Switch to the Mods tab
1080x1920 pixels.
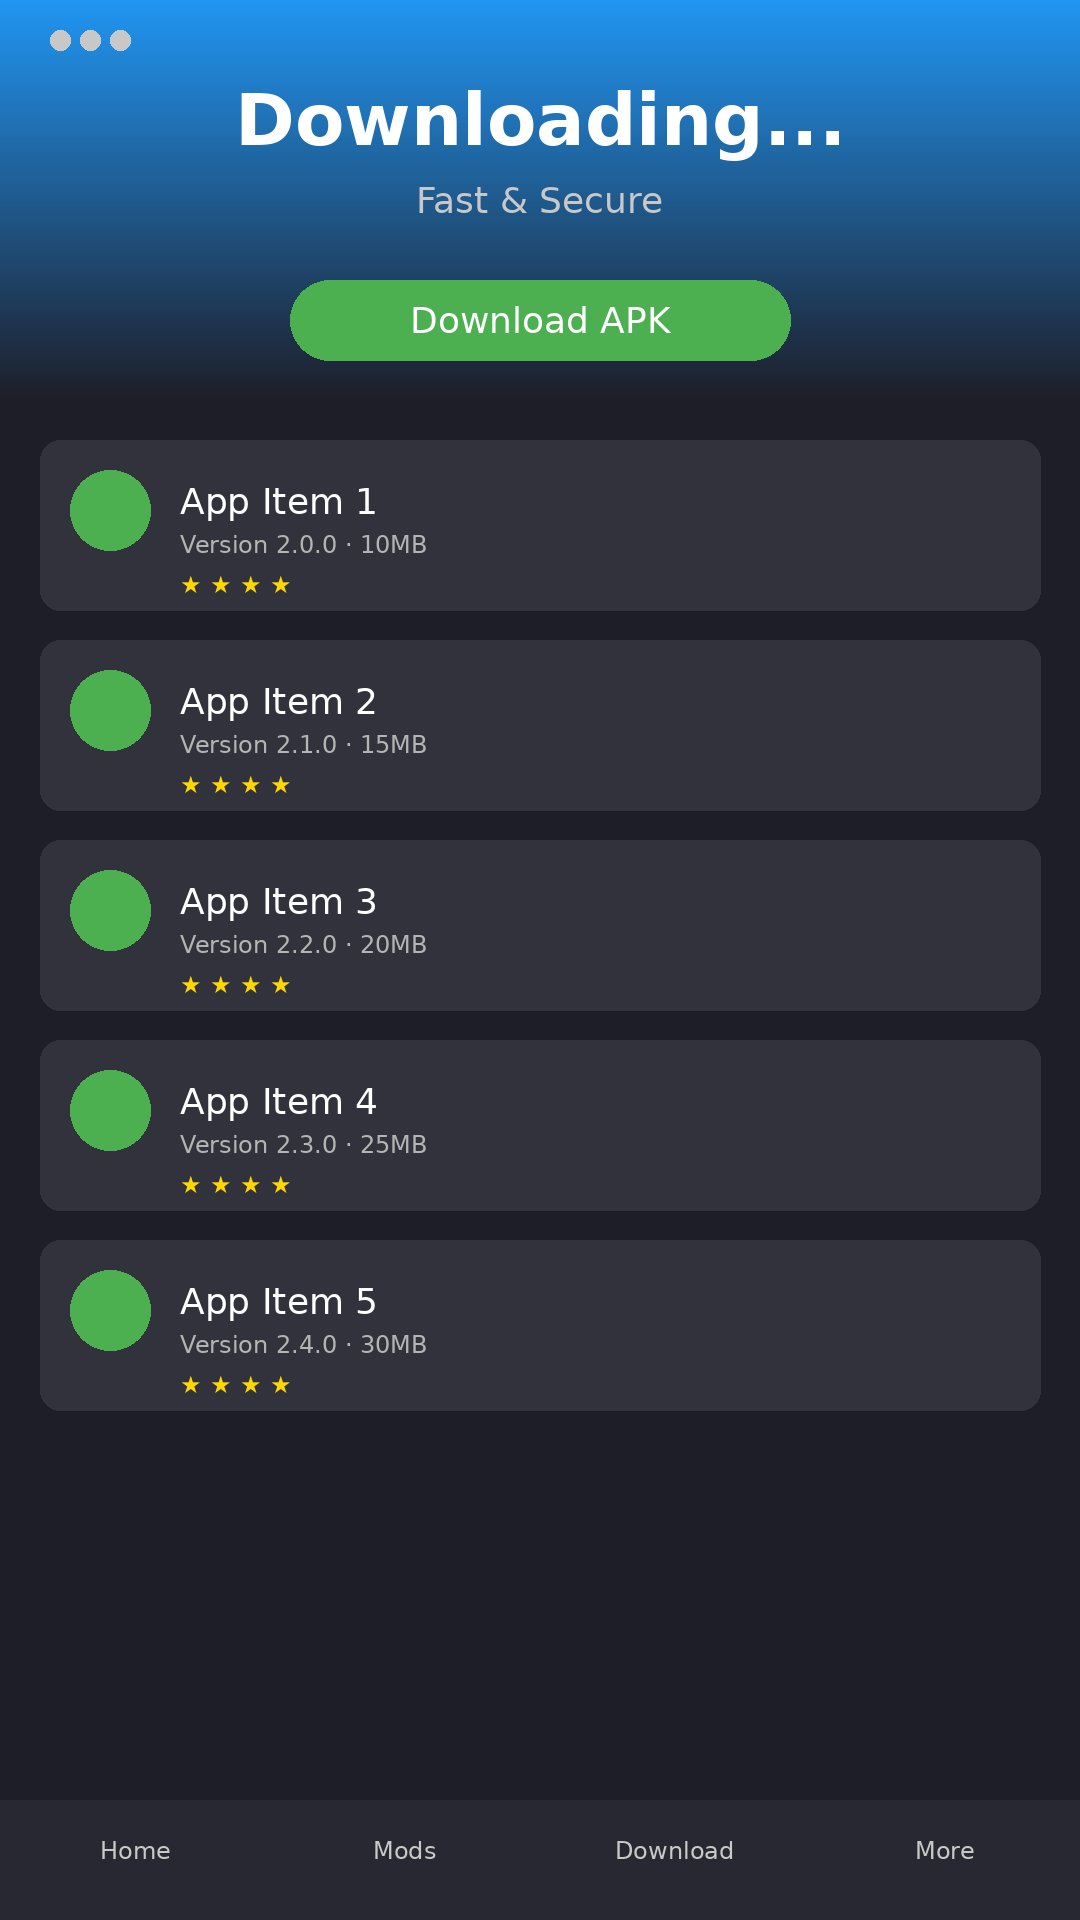coord(405,1850)
